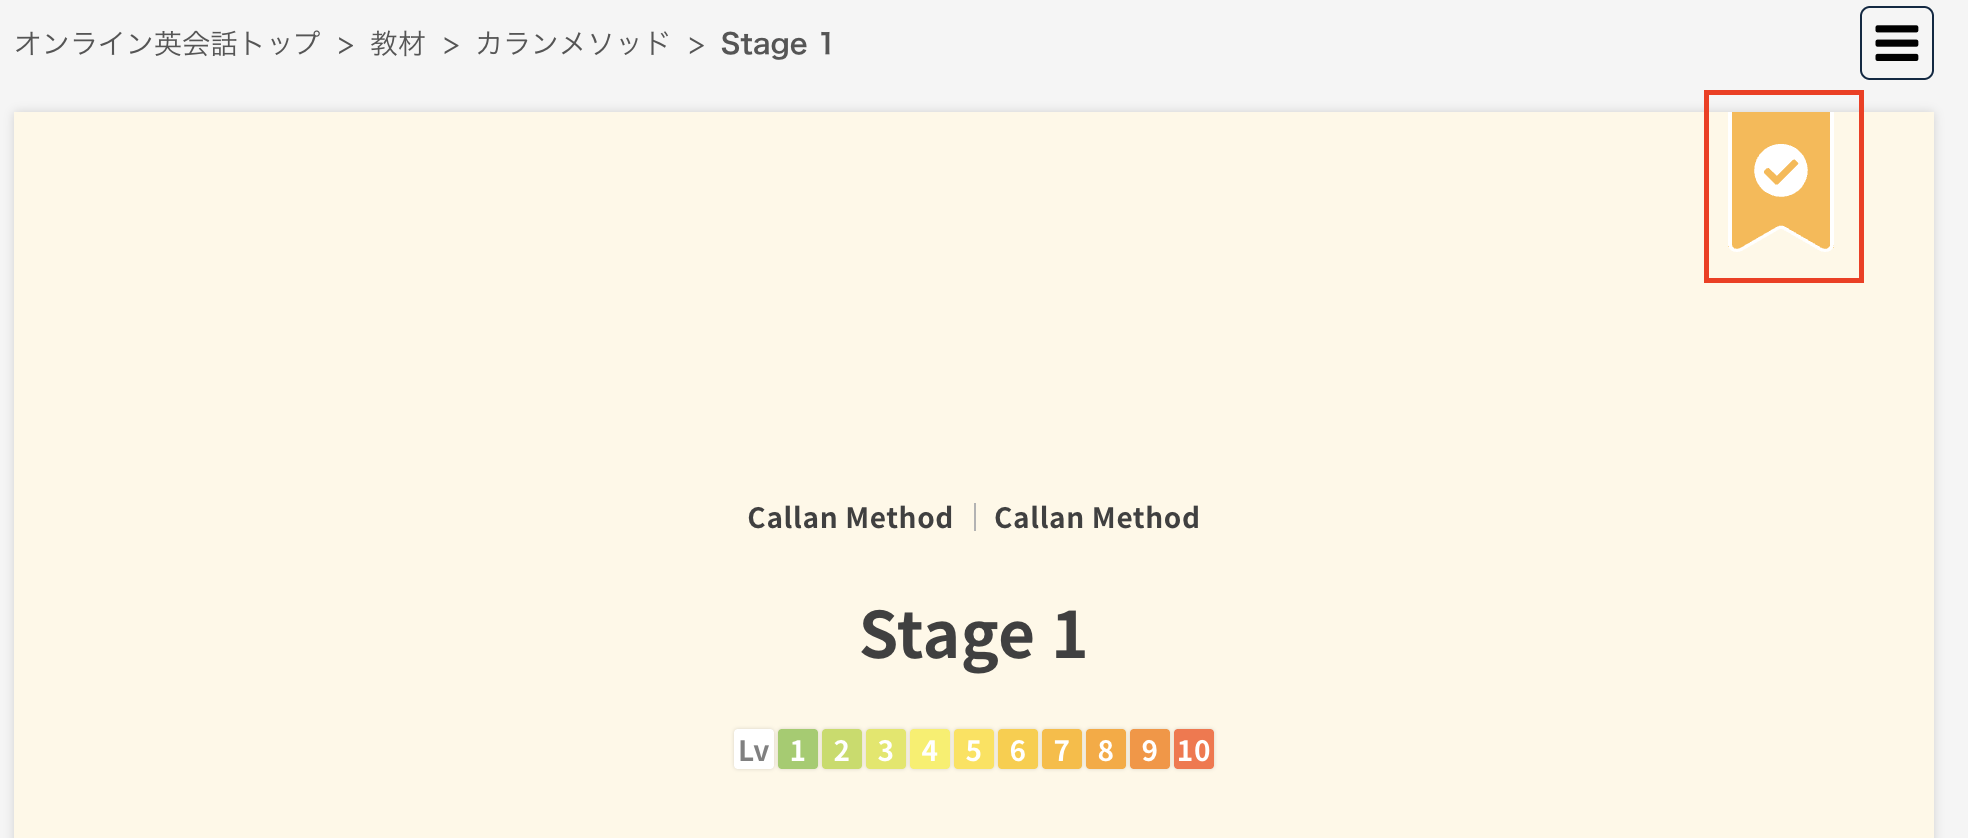Click the right Callan Method label
The height and width of the screenshot is (838, 1968).
tap(1096, 518)
